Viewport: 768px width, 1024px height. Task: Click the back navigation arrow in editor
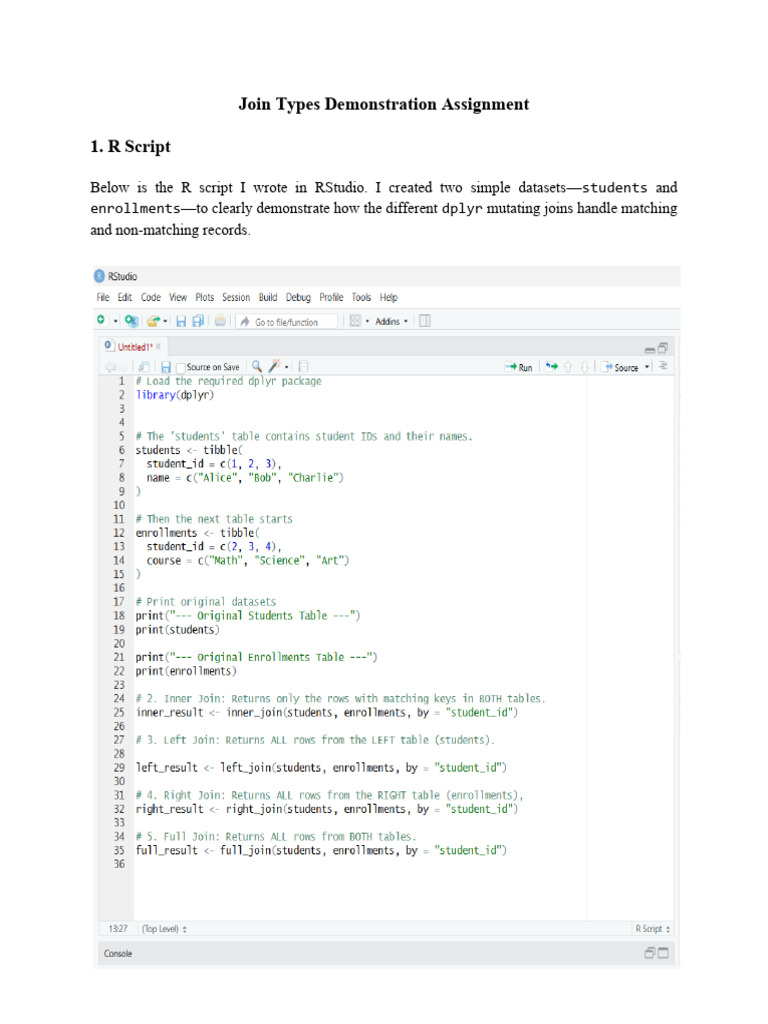110,367
